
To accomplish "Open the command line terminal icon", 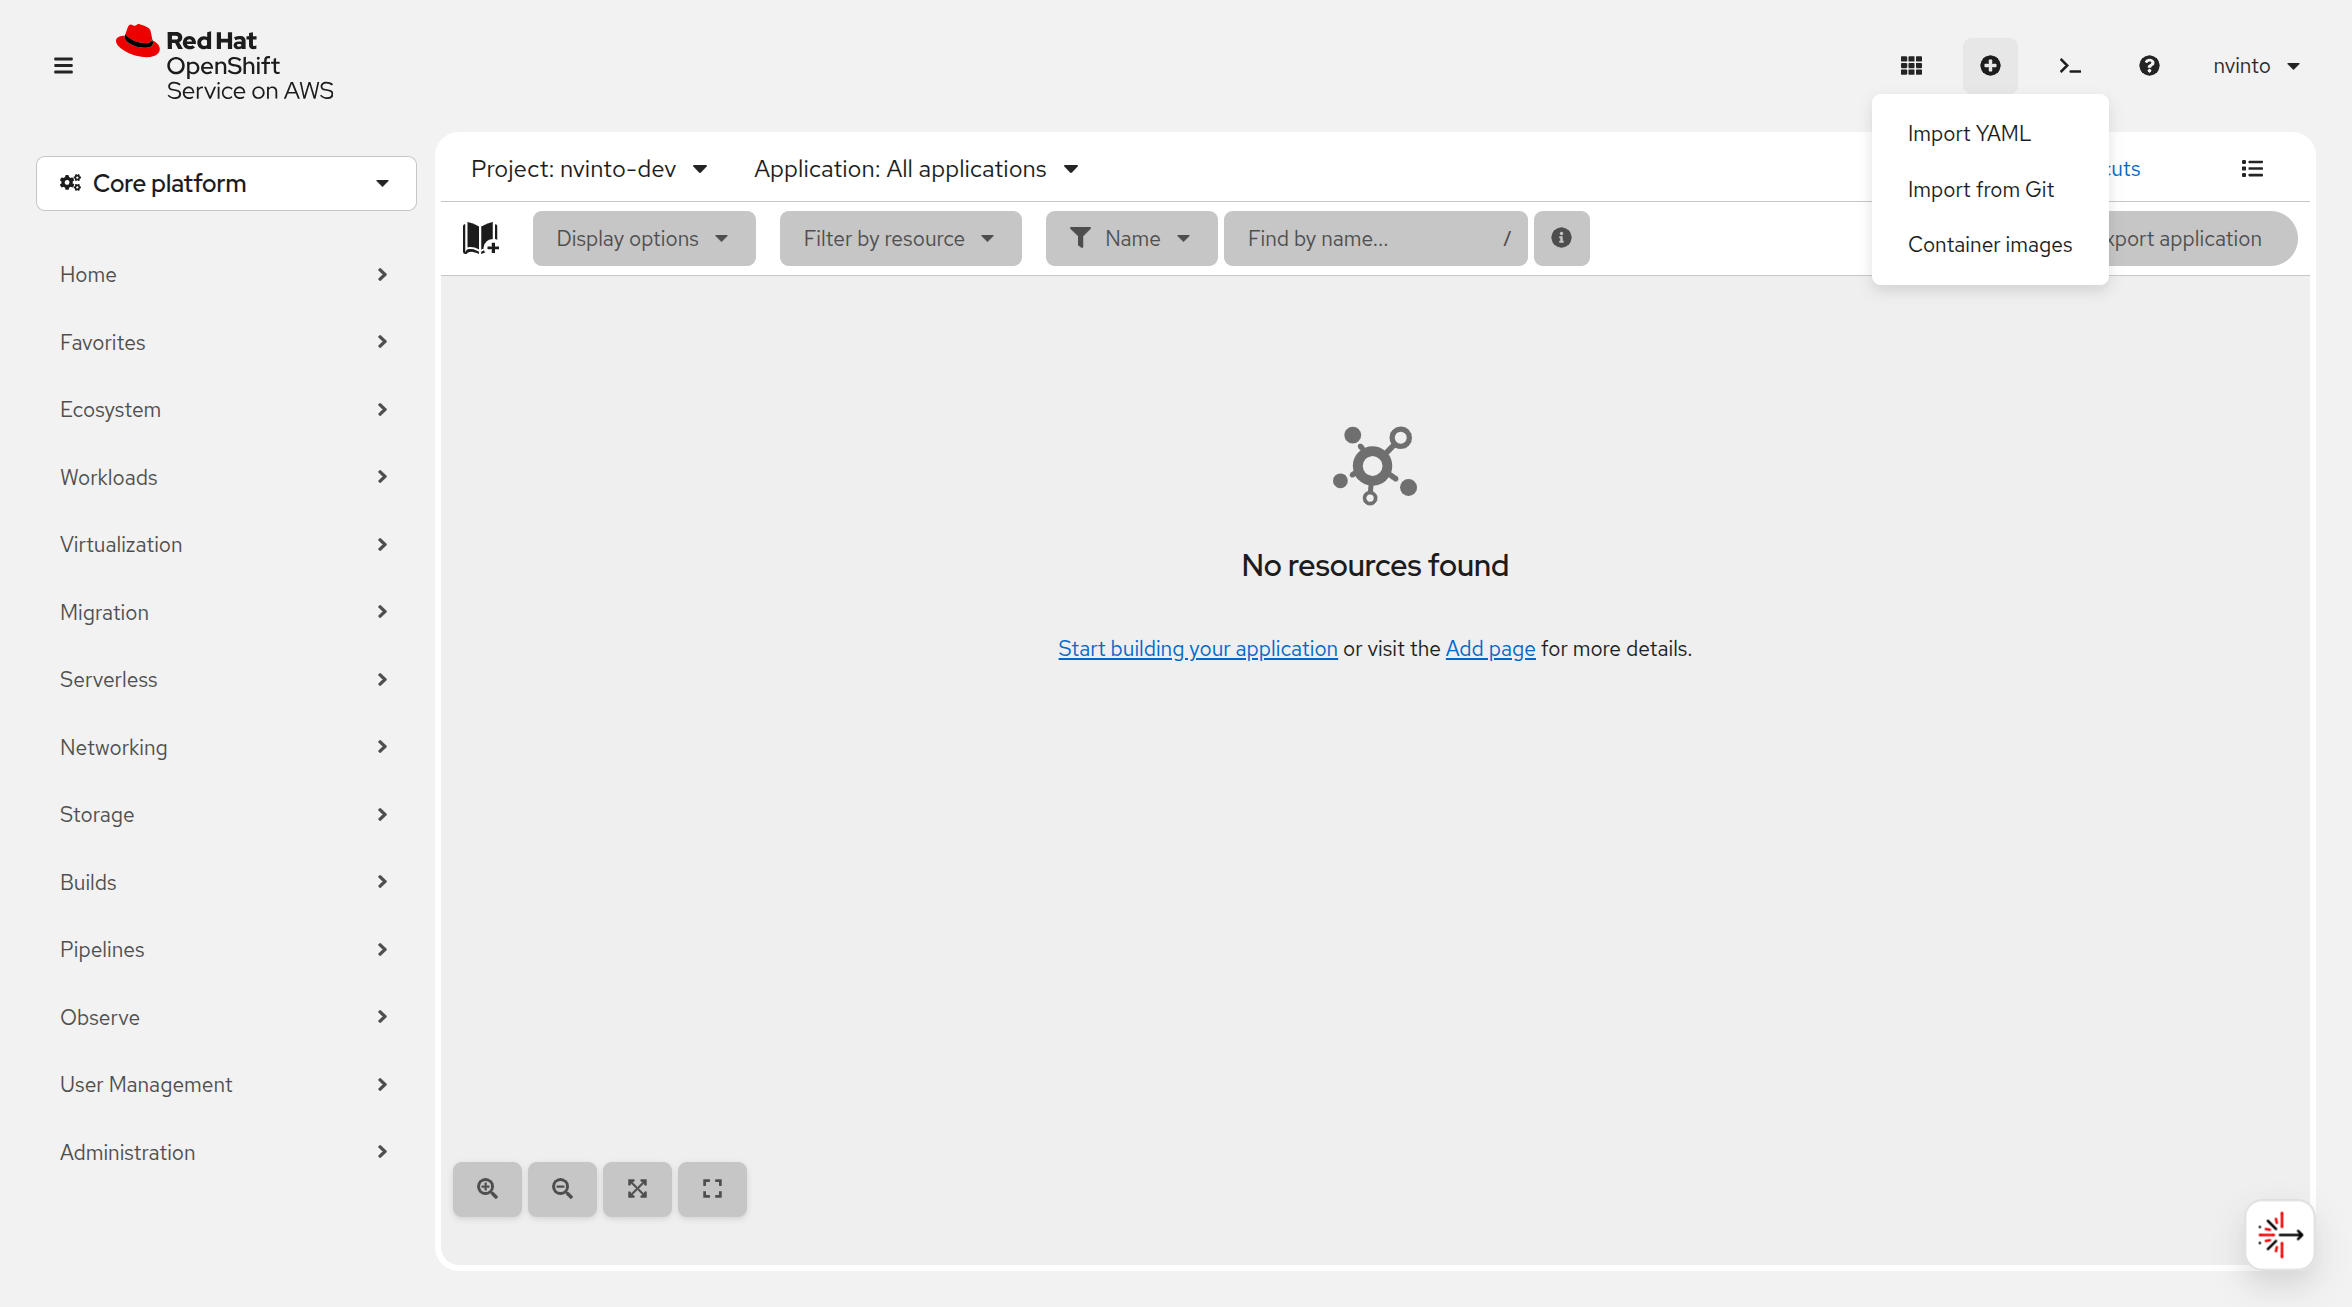I will (x=2069, y=66).
